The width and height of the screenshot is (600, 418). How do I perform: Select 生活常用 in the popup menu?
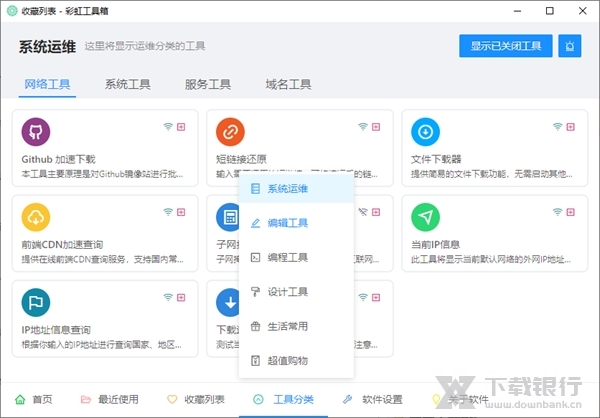point(296,327)
